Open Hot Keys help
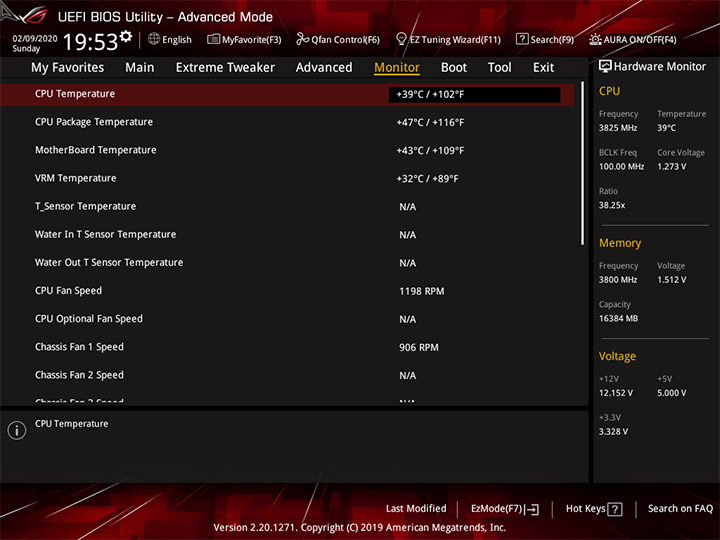This screenshot has width=720, height=540. [585, 508]
